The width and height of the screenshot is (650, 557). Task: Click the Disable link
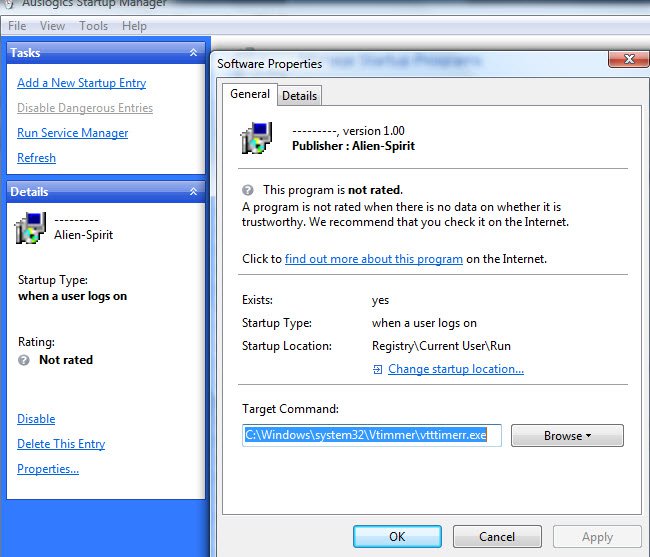tap(36, 419)
